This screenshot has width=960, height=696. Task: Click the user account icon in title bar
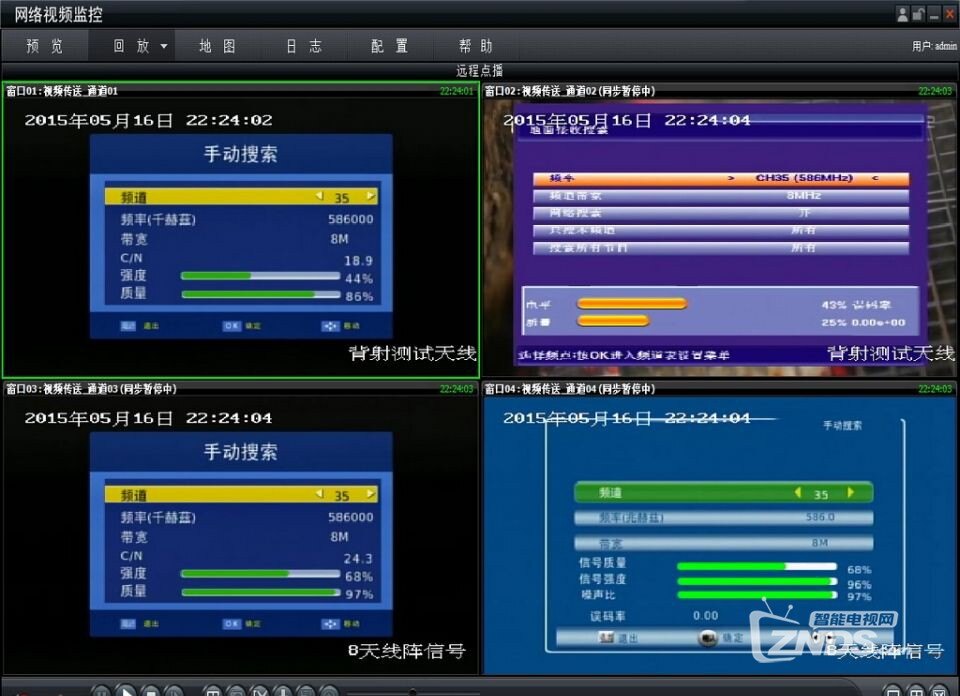[x=902, y=14]
